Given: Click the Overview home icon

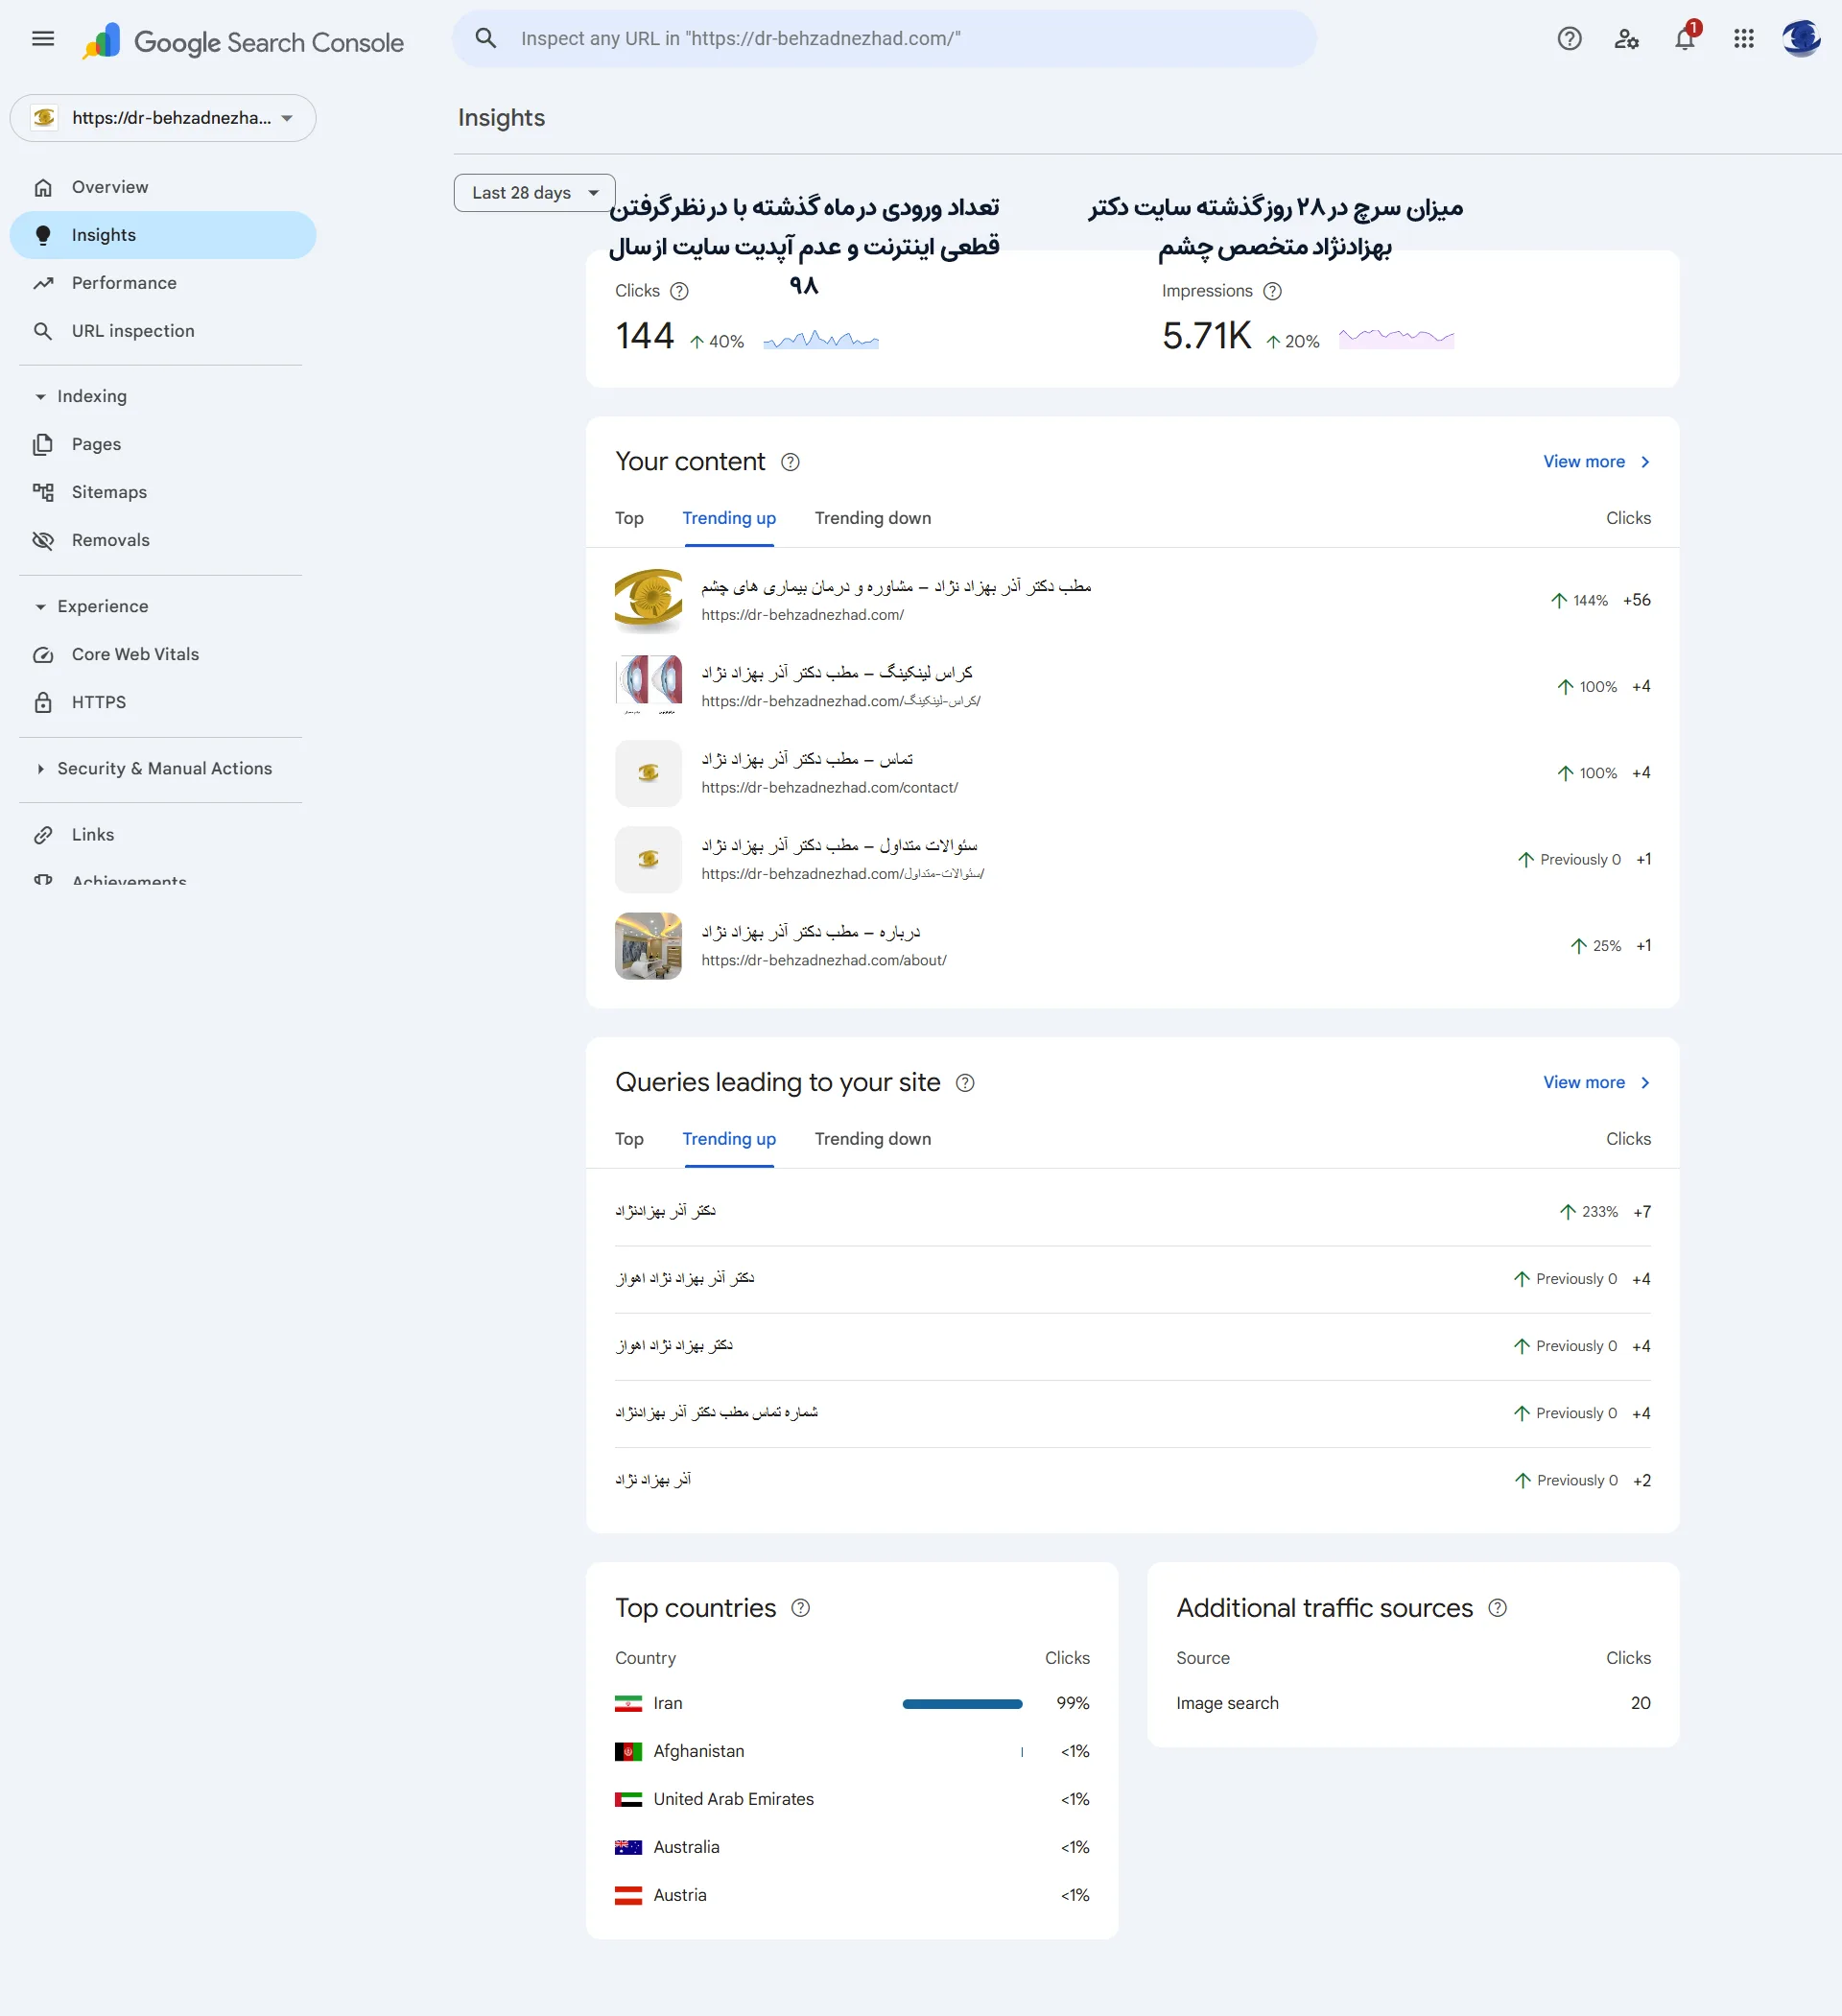Looking at the screenshot, I should pyautogui.click(x=43, y=188).
